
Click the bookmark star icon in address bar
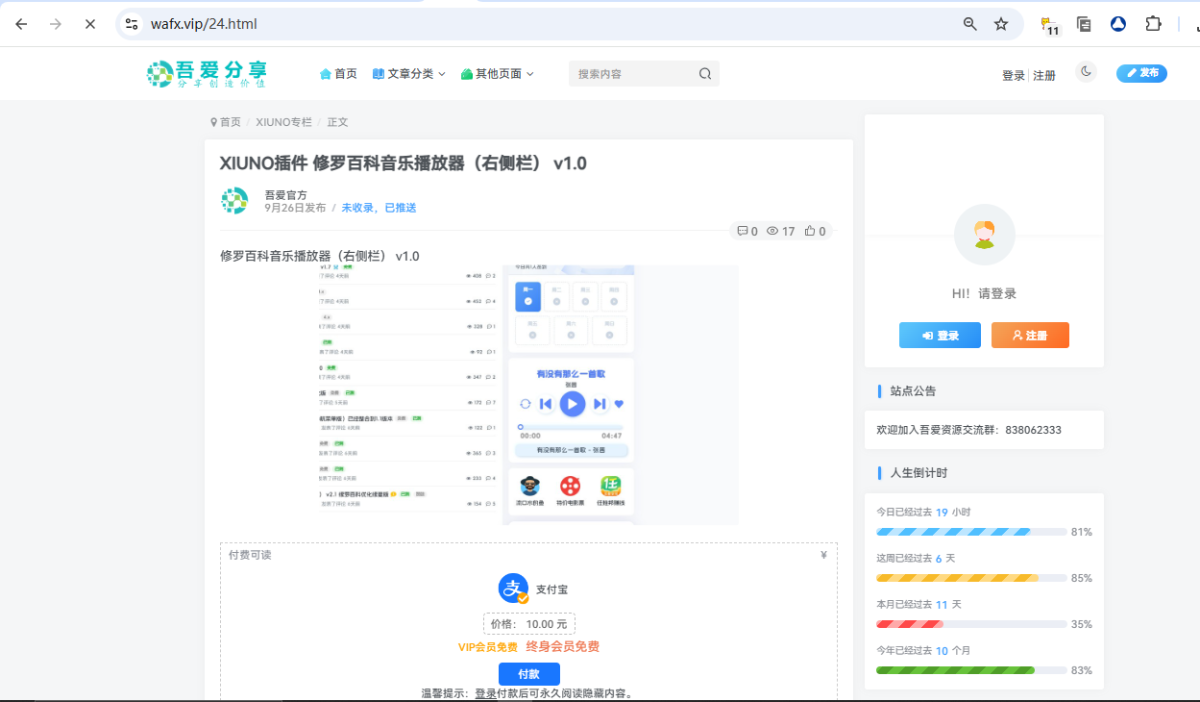[1001, 24]
